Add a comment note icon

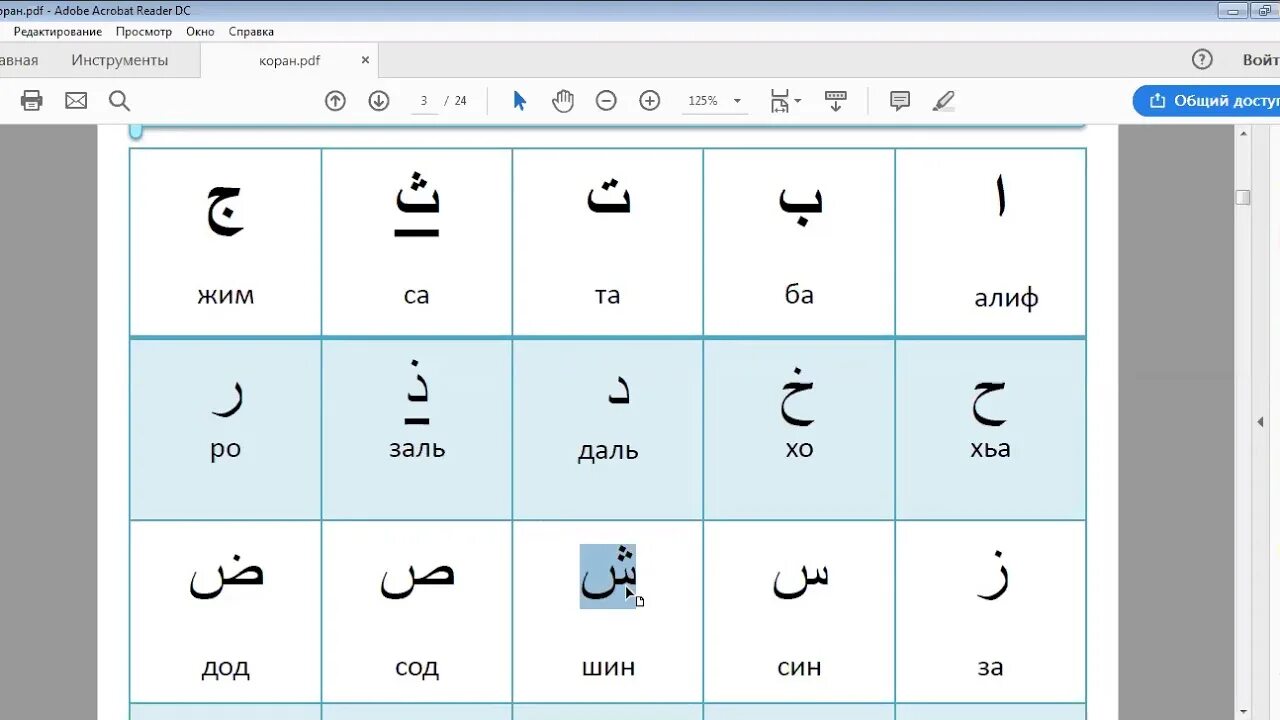pos(900,100)
